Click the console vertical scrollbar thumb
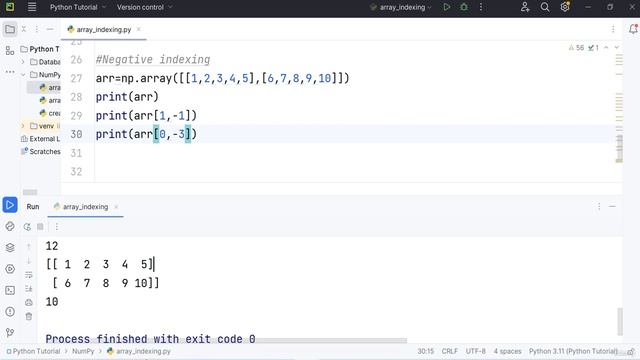 click(620, 321)
